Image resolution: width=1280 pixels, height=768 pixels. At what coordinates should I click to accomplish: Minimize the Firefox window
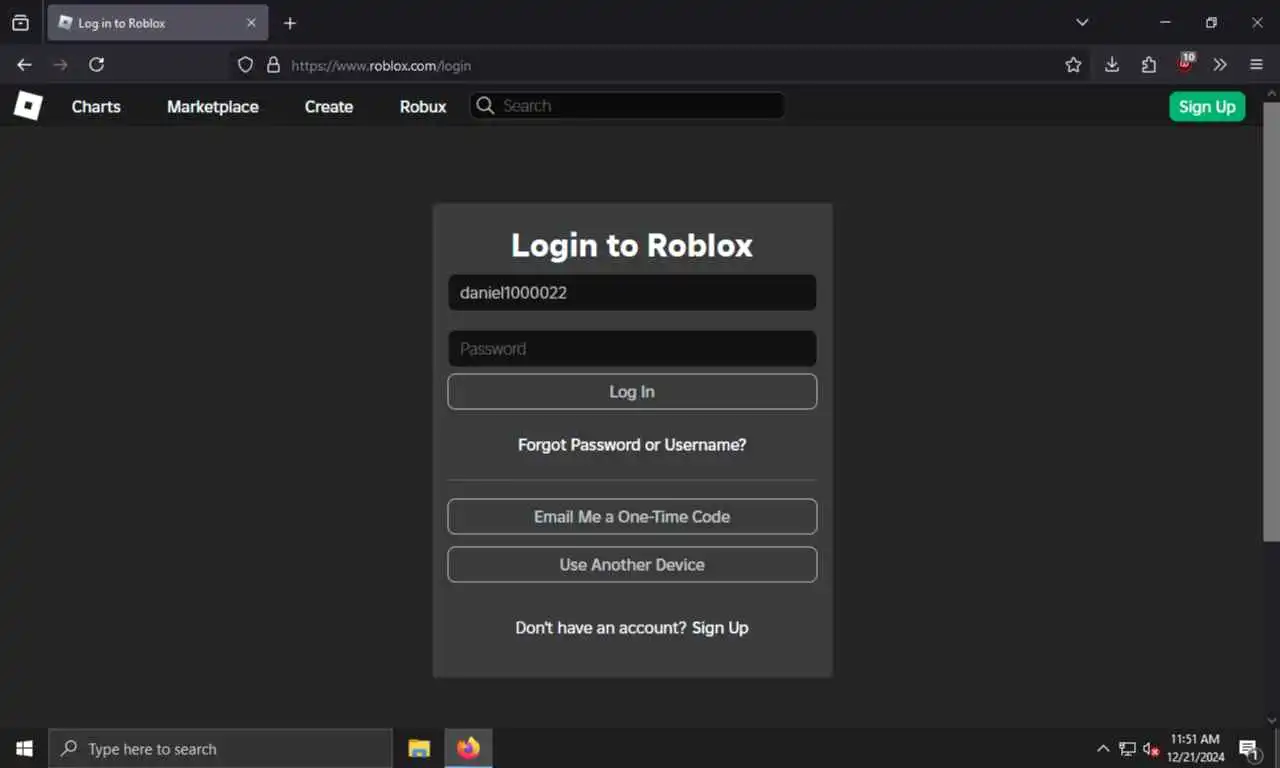[x=1165, y=23]
